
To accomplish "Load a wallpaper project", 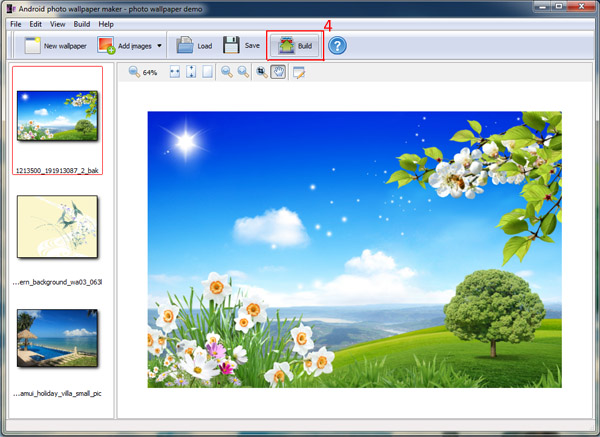I will [x=194, y=46].
